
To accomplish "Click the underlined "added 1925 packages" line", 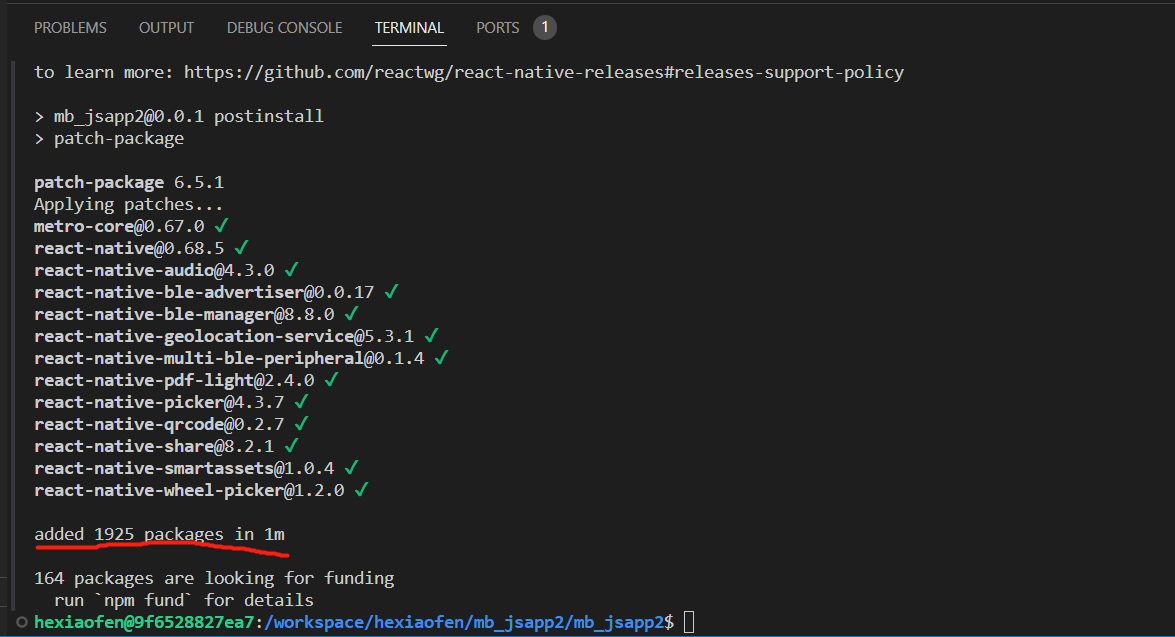I will click(x=159, y=534).
